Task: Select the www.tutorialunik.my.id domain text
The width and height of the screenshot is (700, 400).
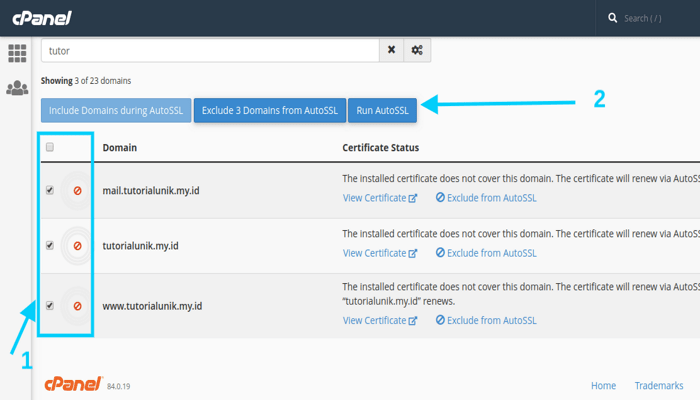Action: point(152,306)
